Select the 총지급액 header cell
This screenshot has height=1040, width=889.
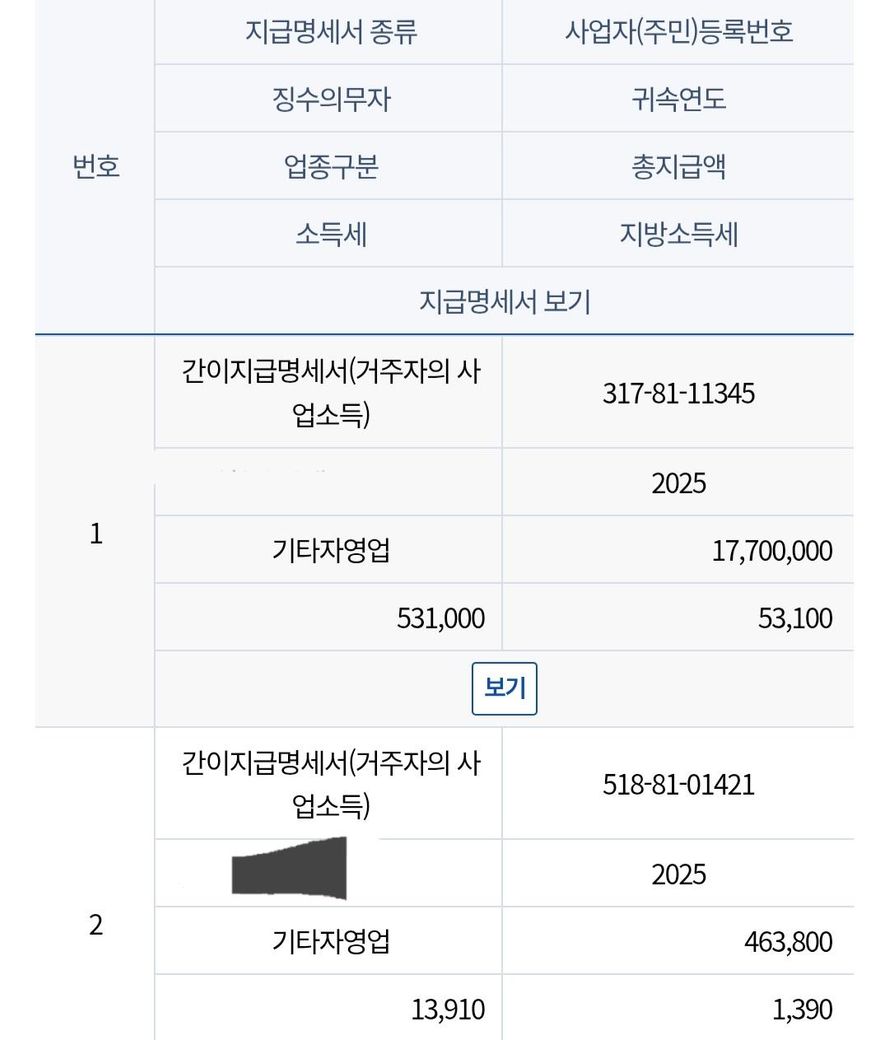678,166
